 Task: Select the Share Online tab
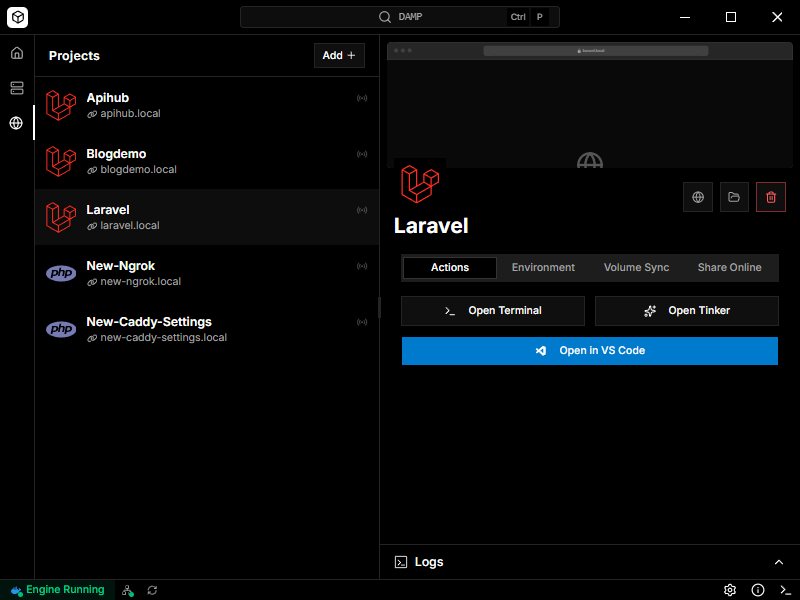click(x=729, y=267)
